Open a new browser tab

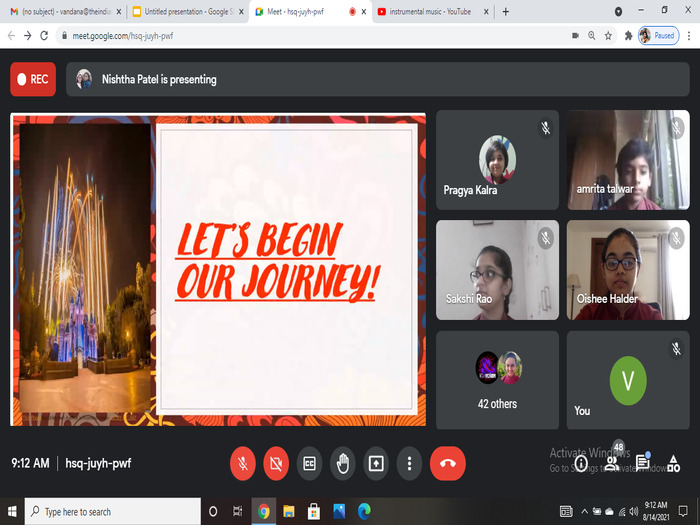tap(505, 12)
